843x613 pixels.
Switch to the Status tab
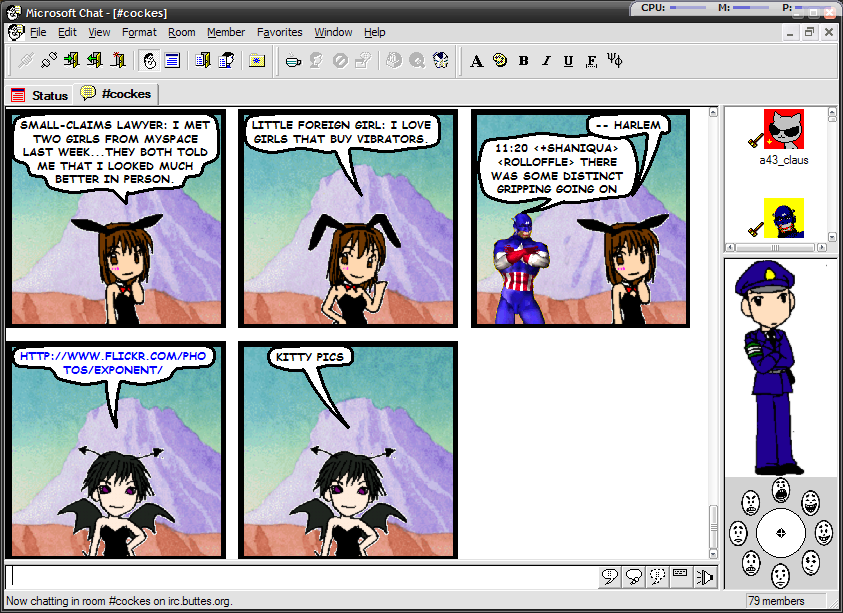(40, 95)
